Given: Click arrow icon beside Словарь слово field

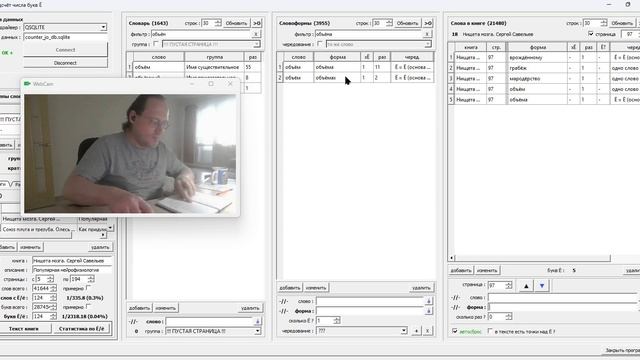Looking at the screenshot, I should [258, 322].
